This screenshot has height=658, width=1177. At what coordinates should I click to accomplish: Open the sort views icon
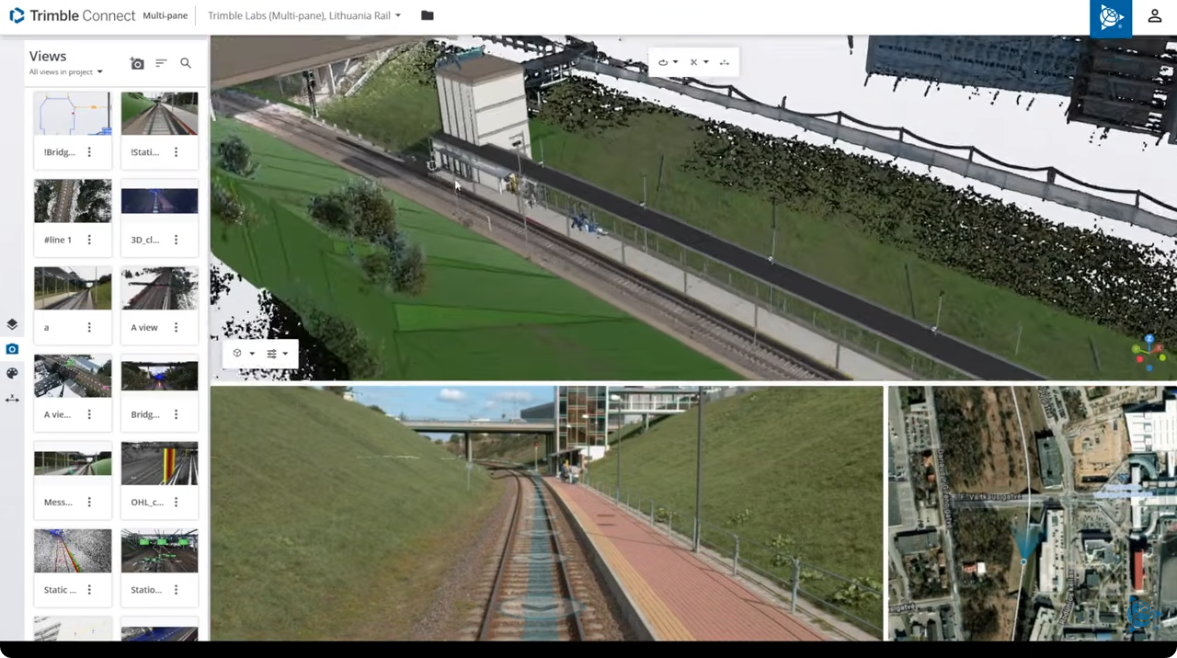[161, 64]
